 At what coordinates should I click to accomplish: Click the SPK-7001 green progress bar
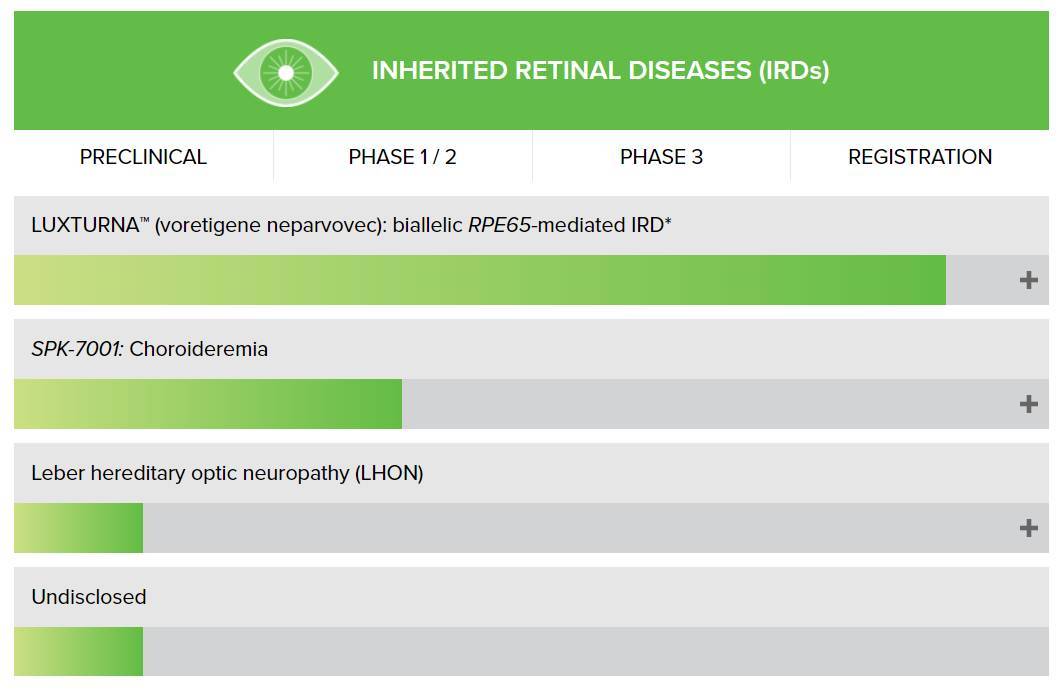point(208,404)
